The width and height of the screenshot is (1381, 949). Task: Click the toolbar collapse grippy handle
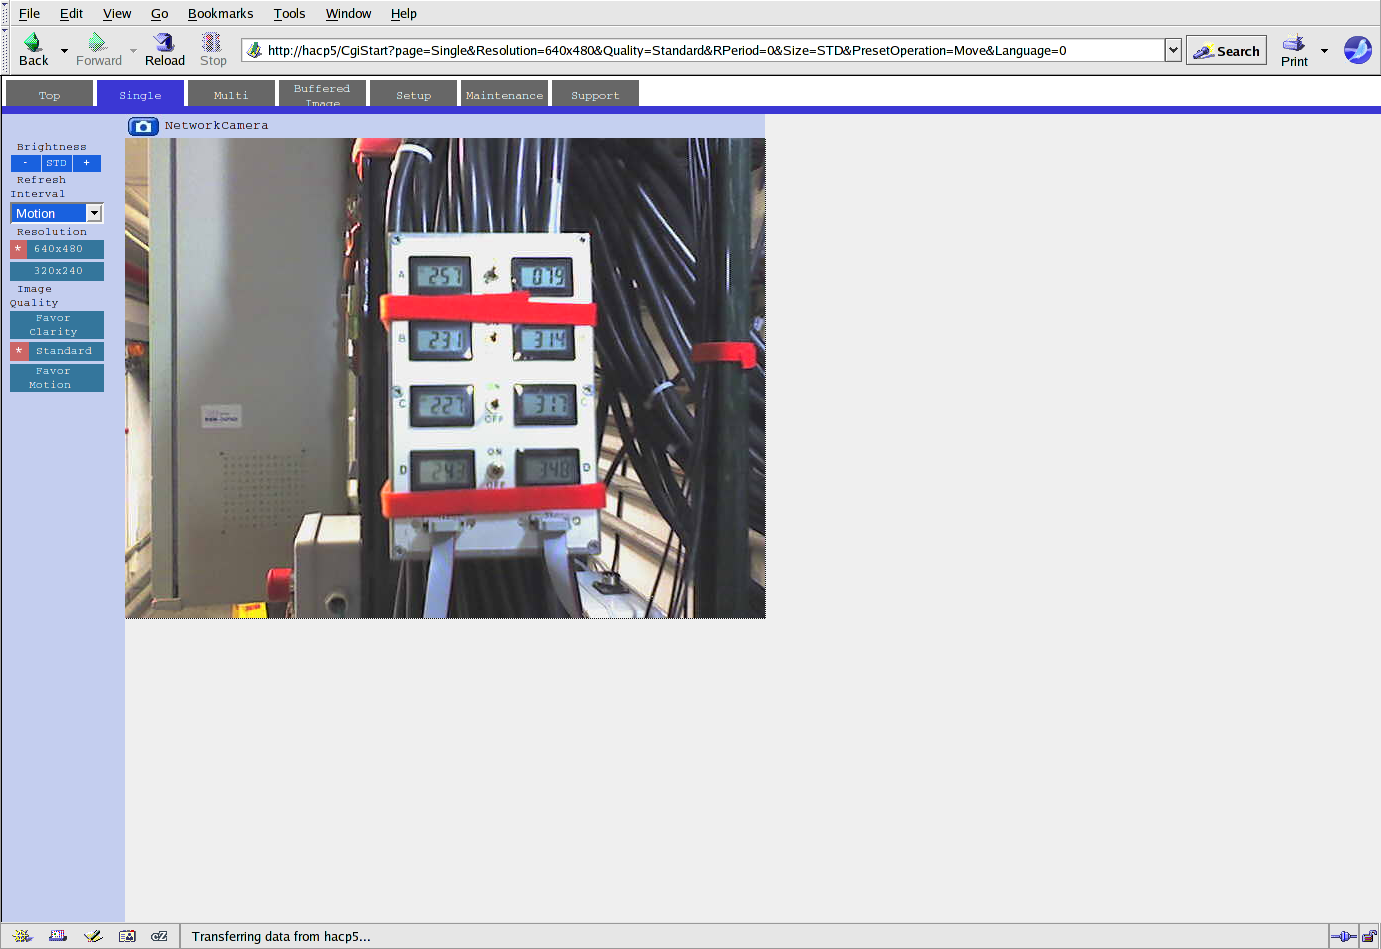[x=4, y=50]
